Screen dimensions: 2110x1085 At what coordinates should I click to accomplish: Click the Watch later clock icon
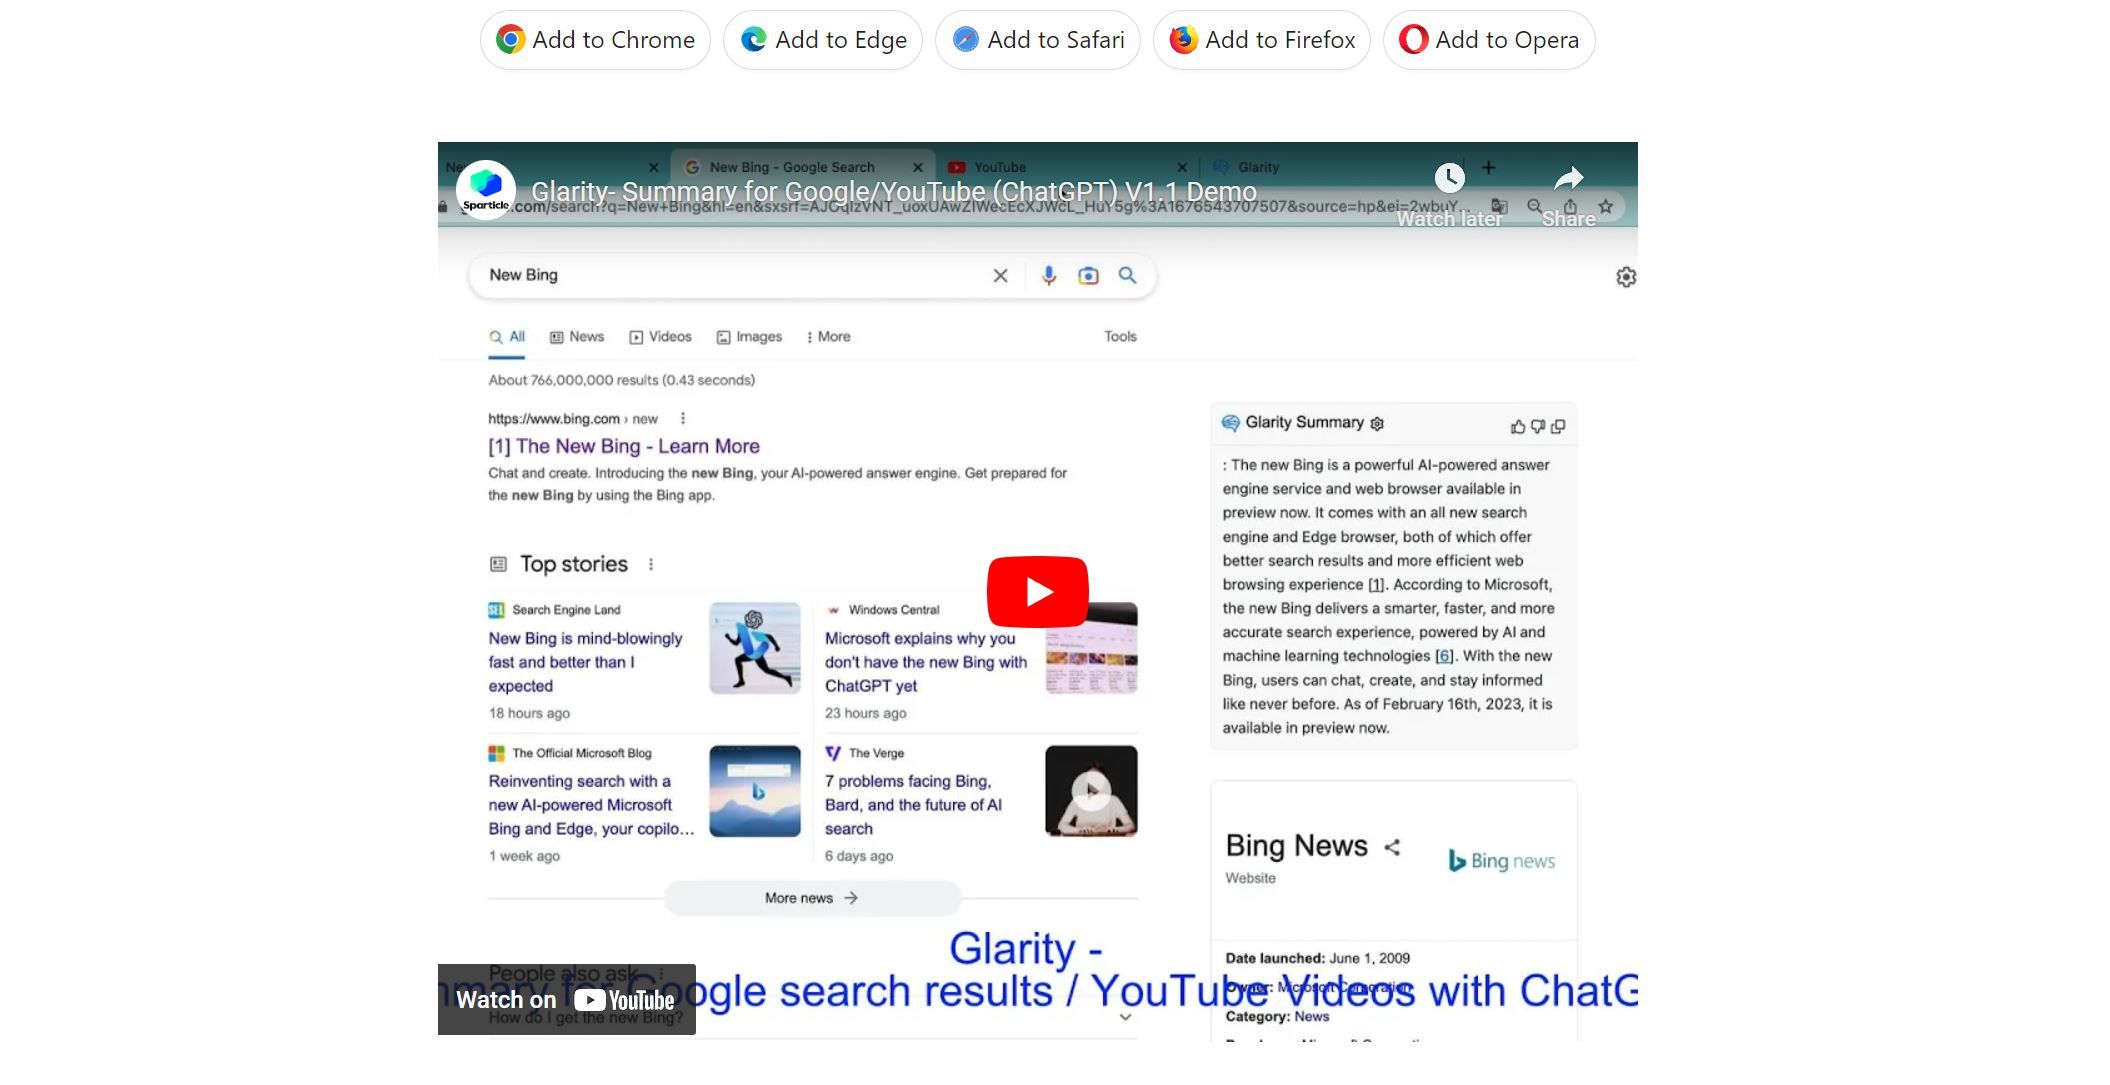(1449, 178)
